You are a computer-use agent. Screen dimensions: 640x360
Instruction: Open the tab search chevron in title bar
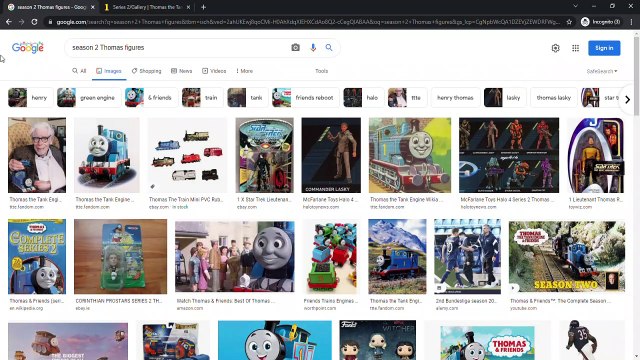576,6
